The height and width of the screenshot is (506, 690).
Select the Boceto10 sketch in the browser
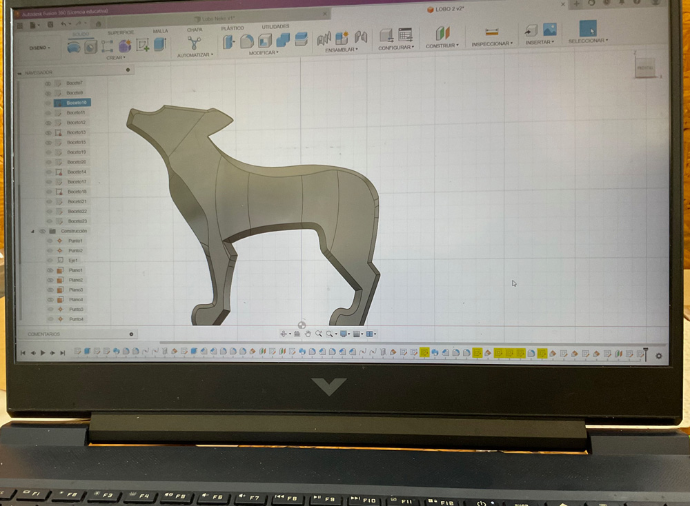pyautogui.click(x=72, y=103)
